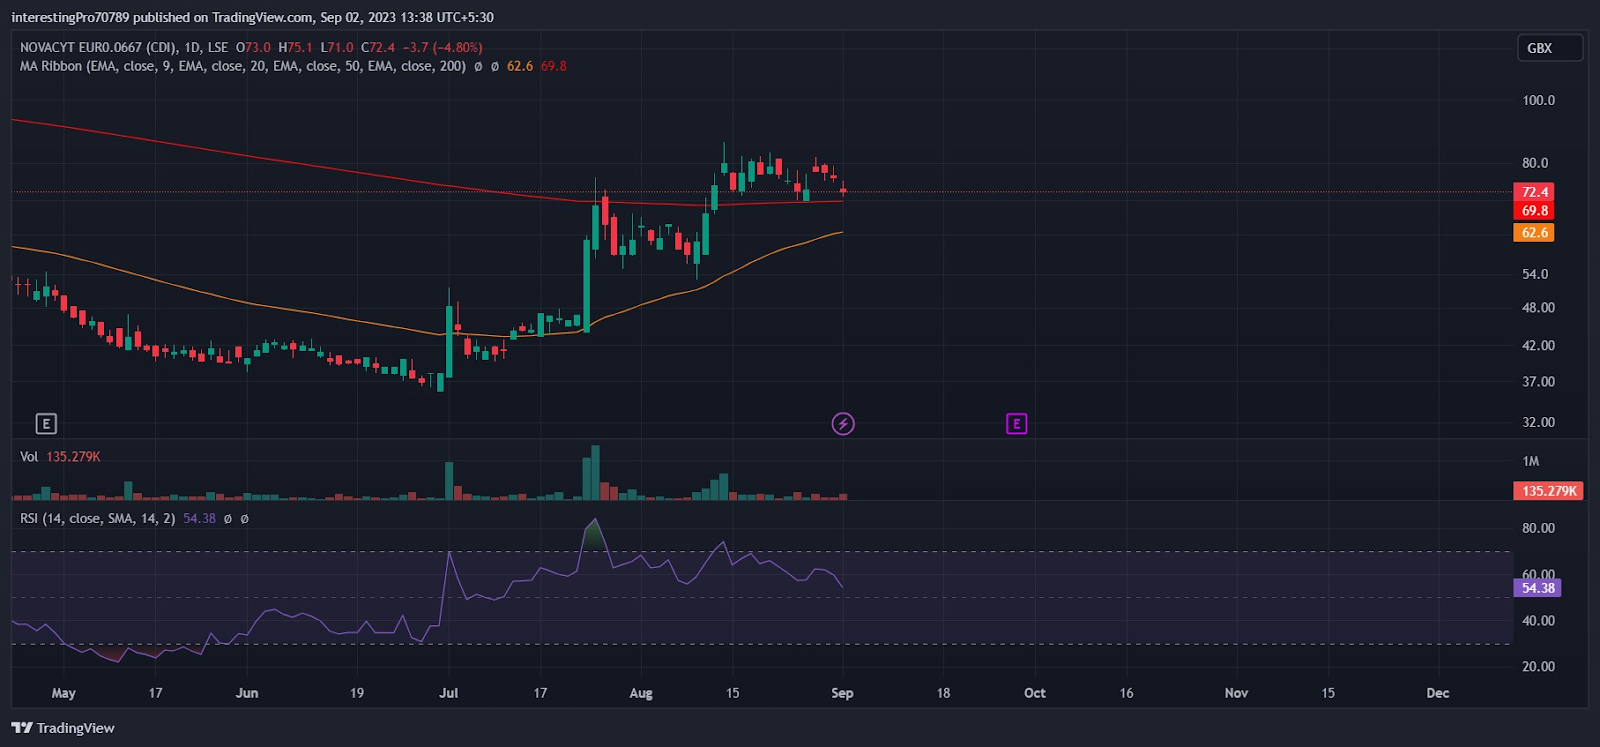The width and height of the screenshot is (1600, 747).
Task: Click the Jun label on time axis
Action: pyautogui.click(x=247, y=693)
